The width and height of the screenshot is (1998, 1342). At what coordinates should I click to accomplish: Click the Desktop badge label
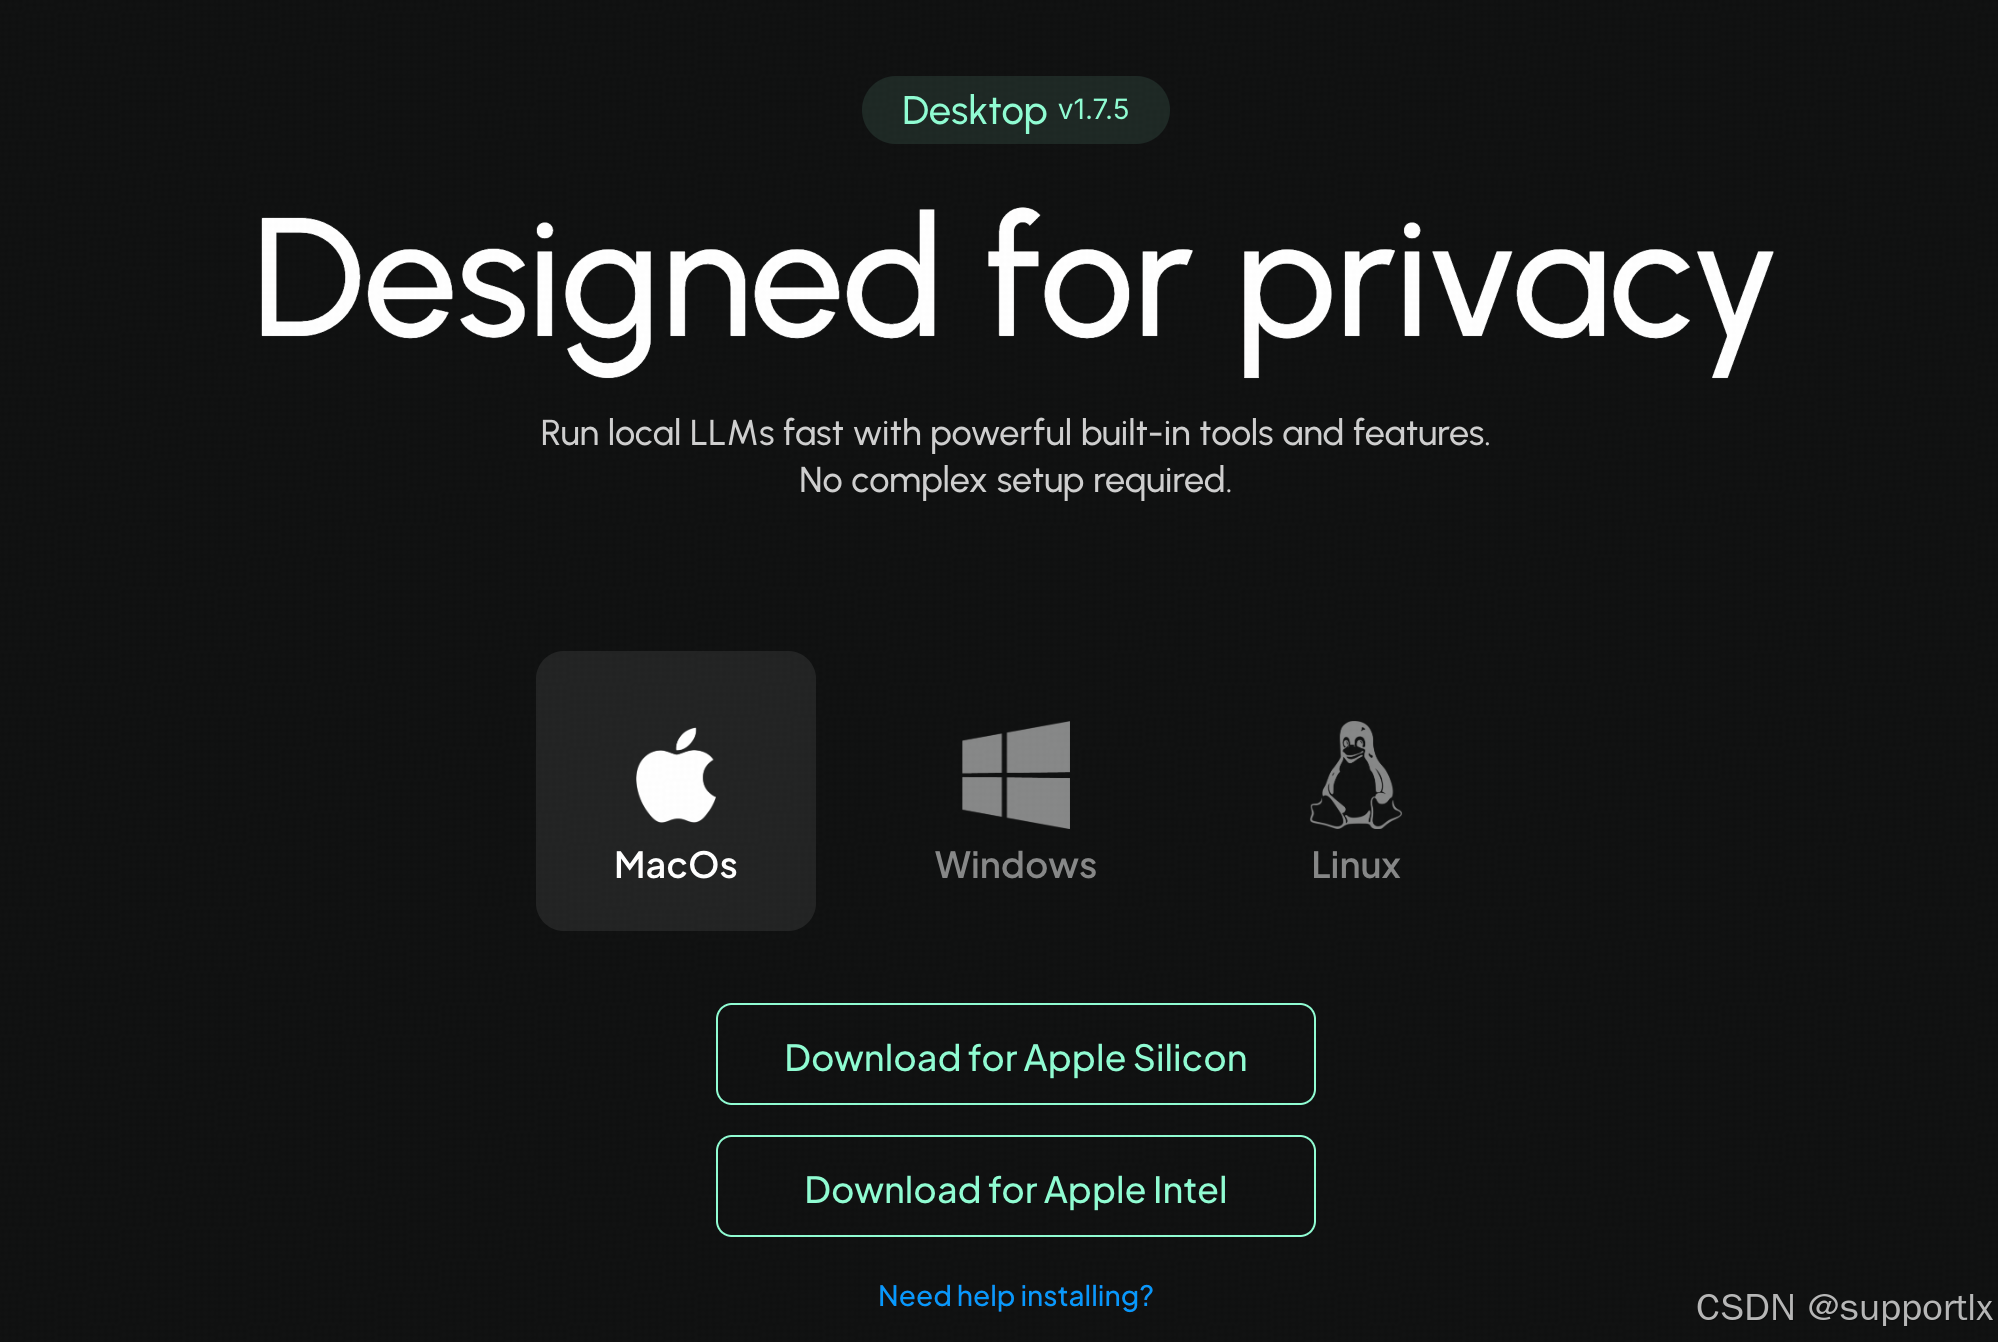point(974,111)
